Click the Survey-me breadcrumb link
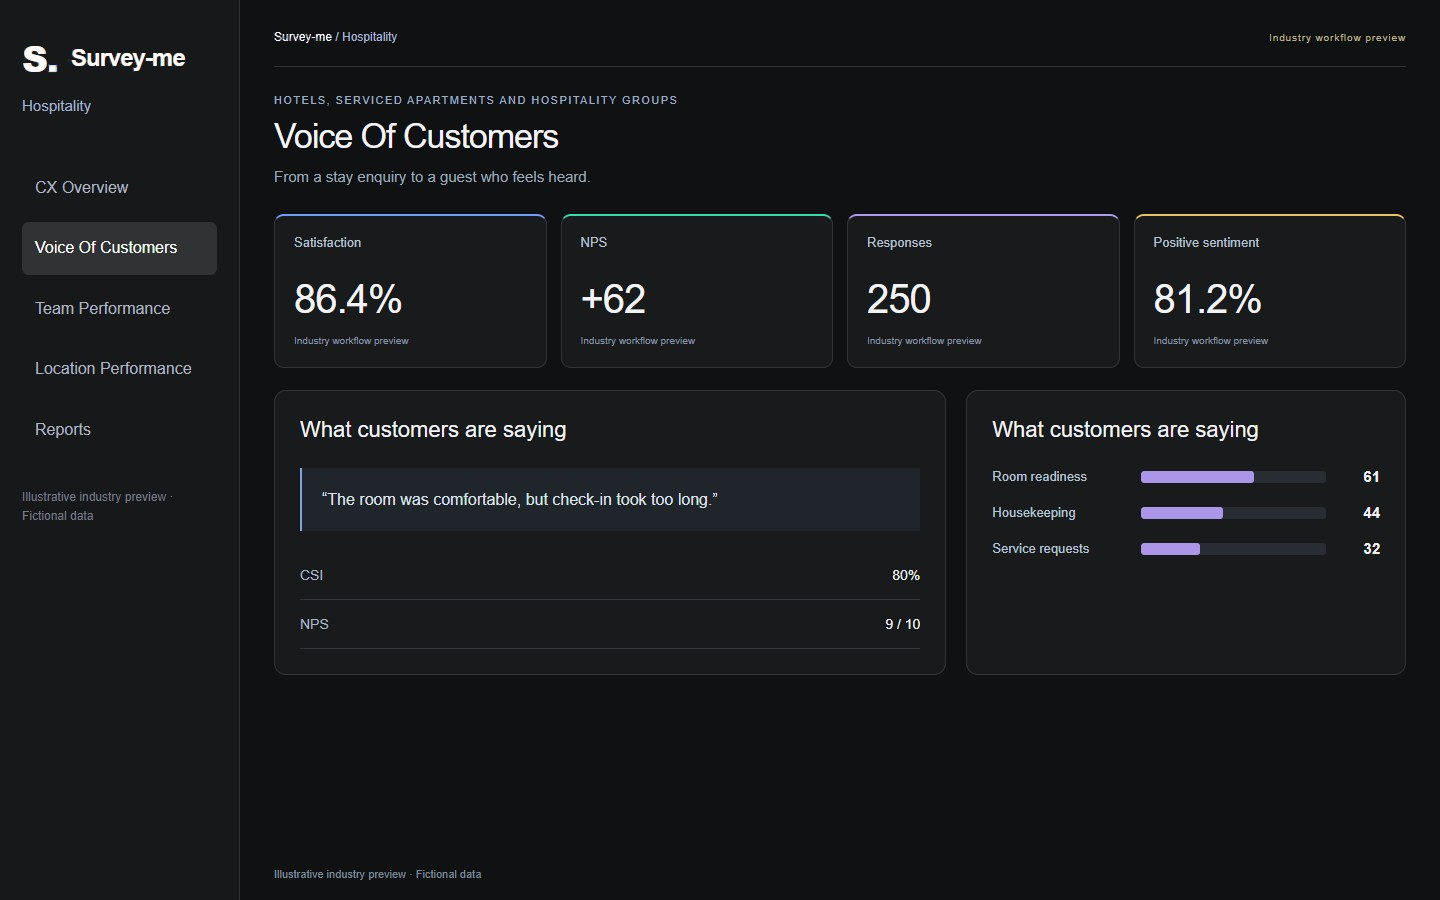The width and height of the screenshot is (1440, 900). click(302, 37)
